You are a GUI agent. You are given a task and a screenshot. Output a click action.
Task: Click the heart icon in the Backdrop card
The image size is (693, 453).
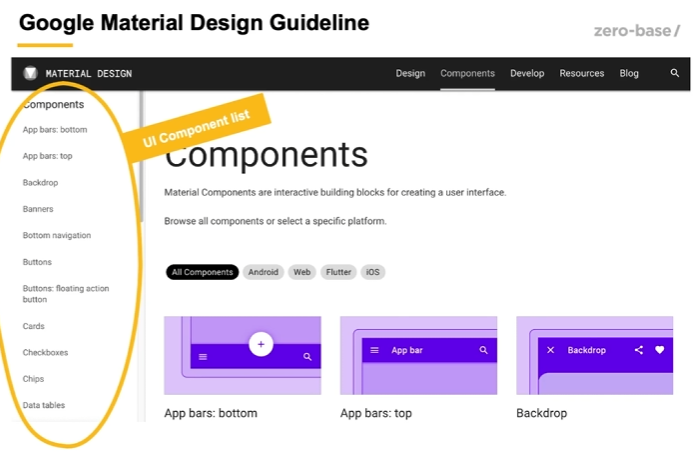pyautogui.click(x=659, y=350)
